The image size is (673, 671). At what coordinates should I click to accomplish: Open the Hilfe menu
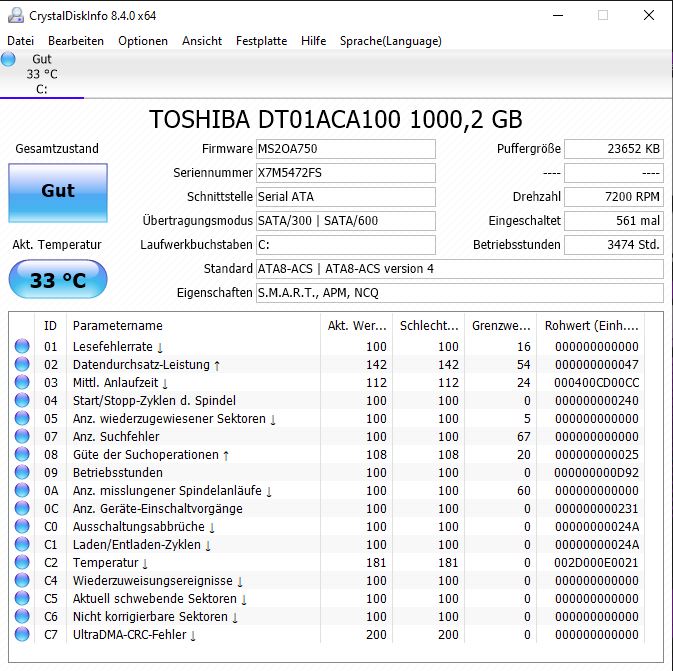click(313, 41)
